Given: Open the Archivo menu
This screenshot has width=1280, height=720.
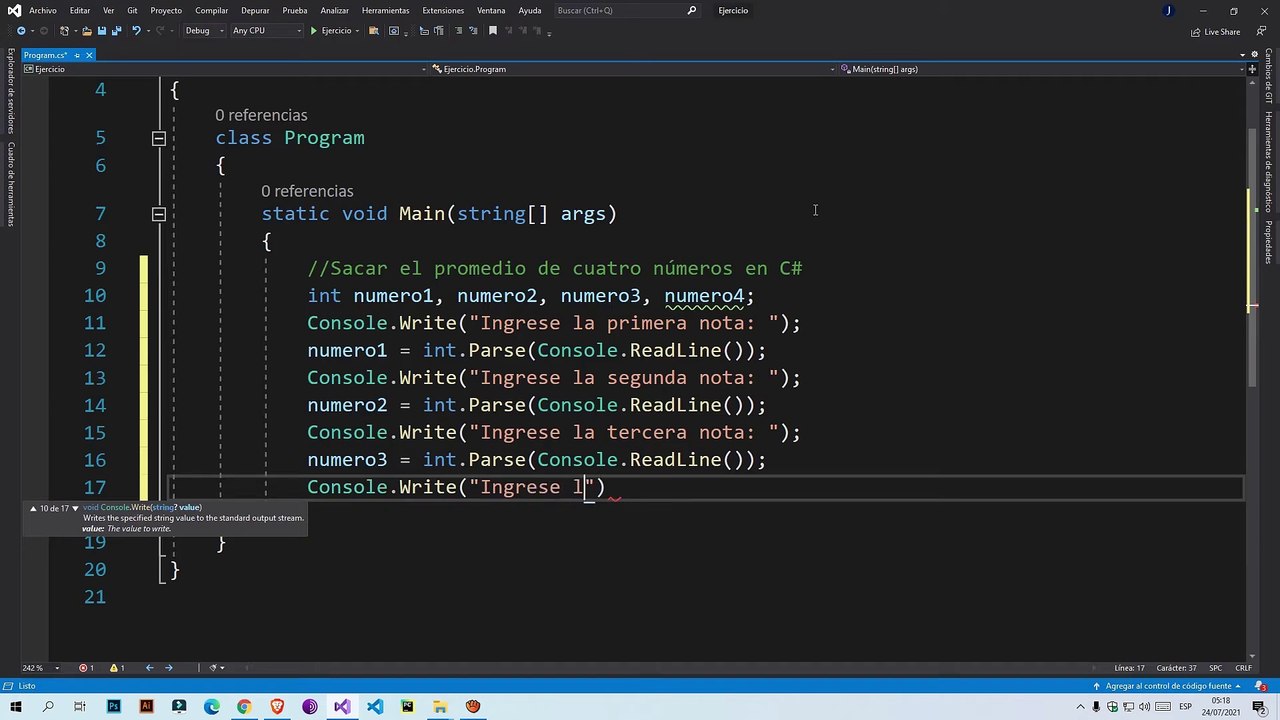Looking at the screenshot, I should point(43,10).
